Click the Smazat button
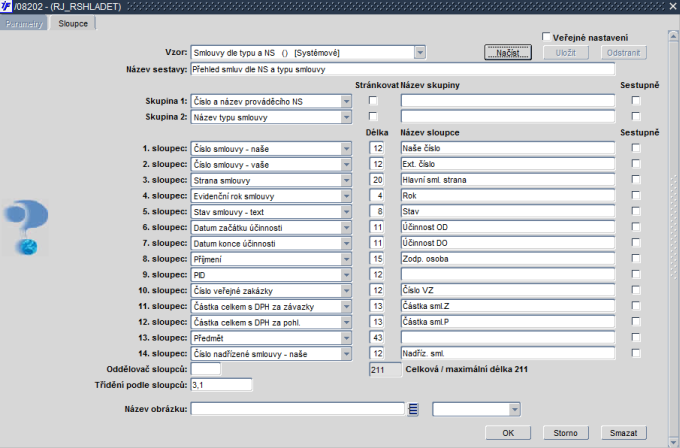 624,433
